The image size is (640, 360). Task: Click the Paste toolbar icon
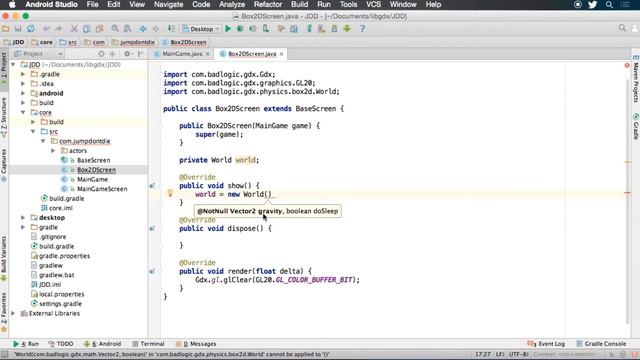pyautogui.click(x=99, y=29)
